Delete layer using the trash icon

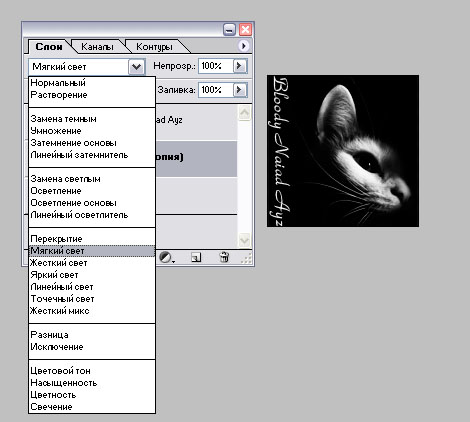click(x=224, y=257)
